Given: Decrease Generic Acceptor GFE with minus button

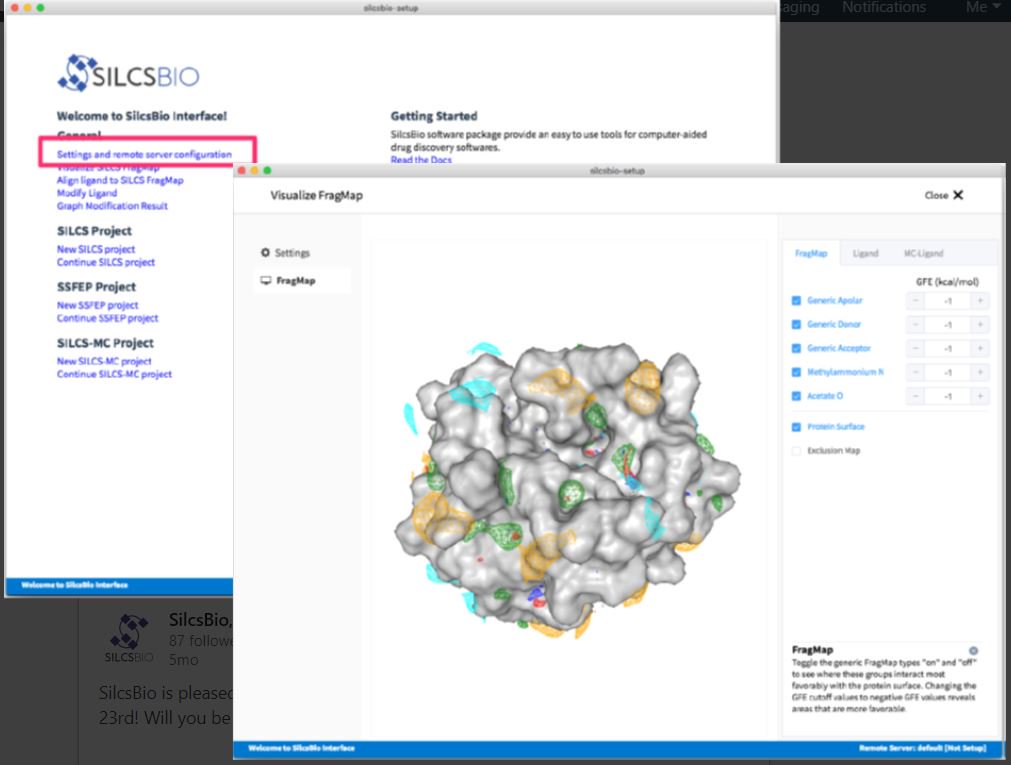Looking at the screenshot, I should tap(915, 348).
